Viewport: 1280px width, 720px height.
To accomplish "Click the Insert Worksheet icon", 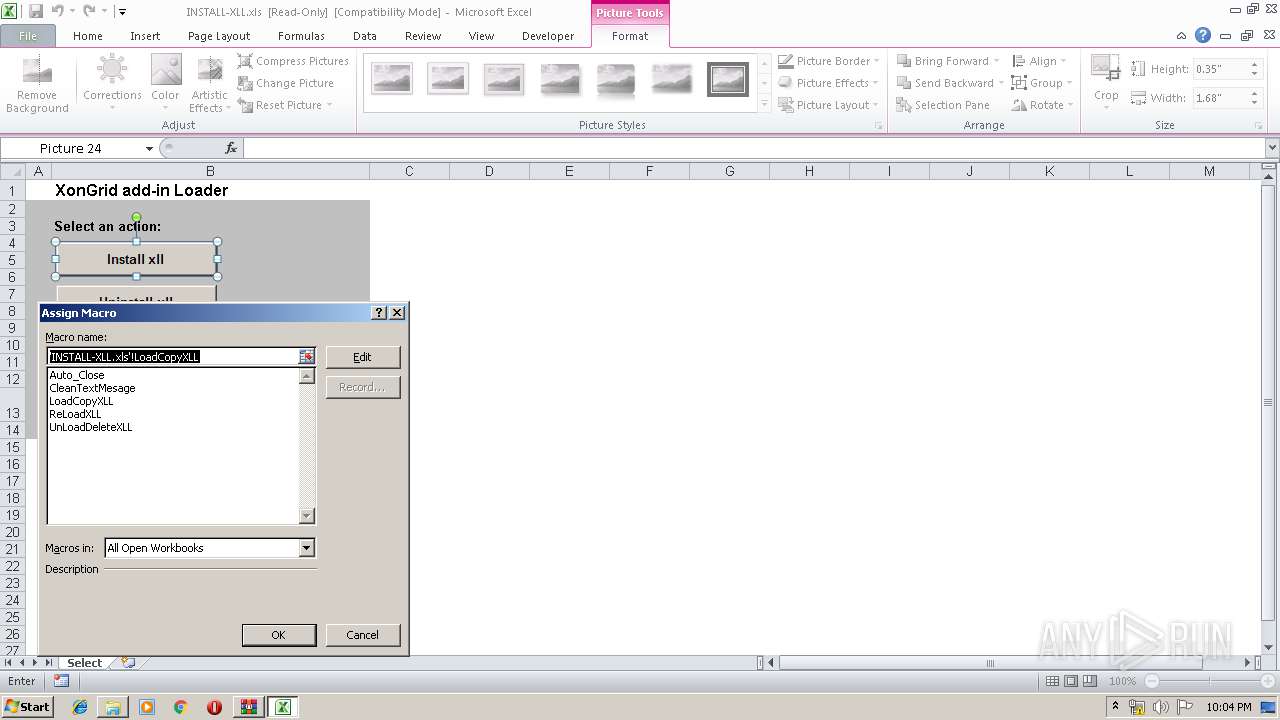I will tap(128, 662).
